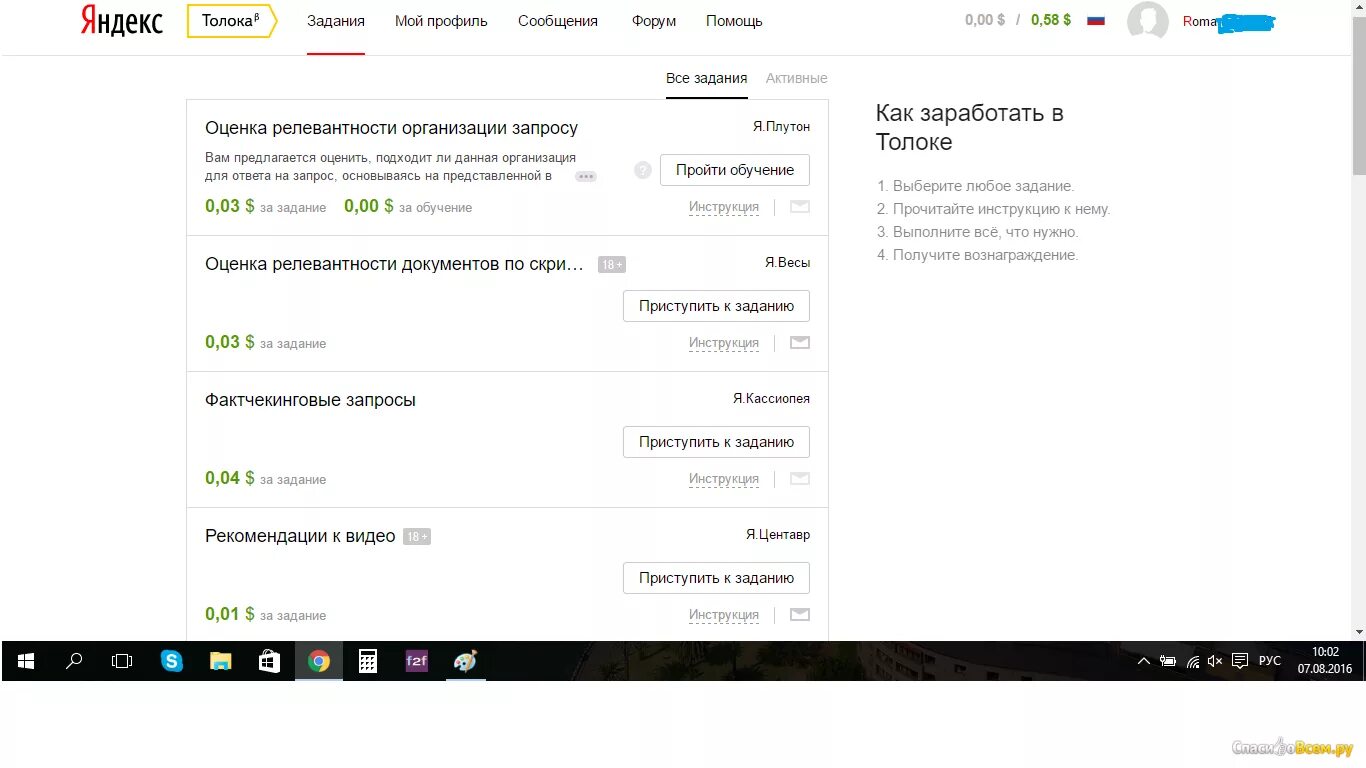The height and width of the screenshot is (768, 1366).
Task: Click the page vertical scrollbar thumb
Action: [1359, 95]
